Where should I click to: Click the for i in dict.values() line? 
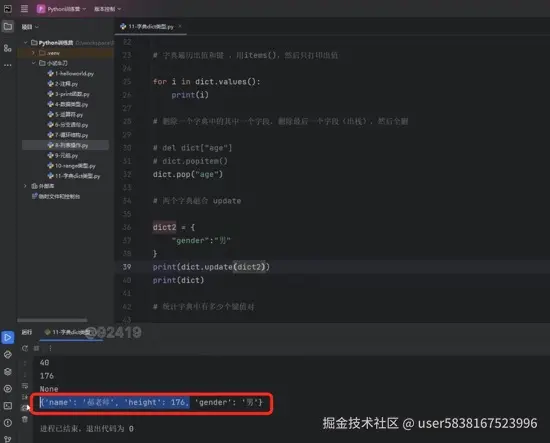pyautogui.click(x=206, y=82)
